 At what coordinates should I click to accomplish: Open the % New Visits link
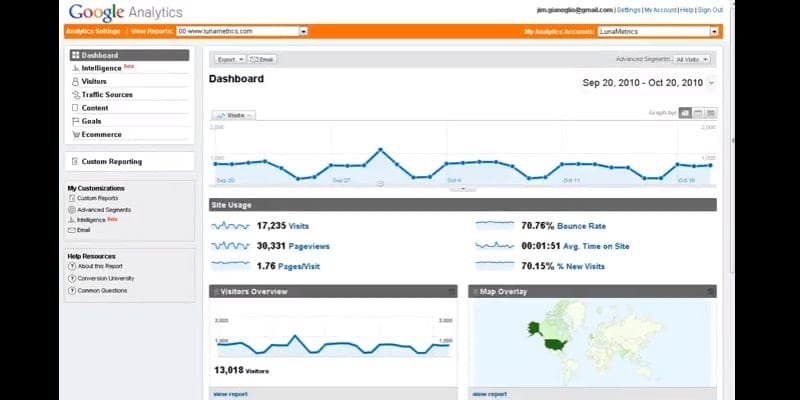[581, 266]
